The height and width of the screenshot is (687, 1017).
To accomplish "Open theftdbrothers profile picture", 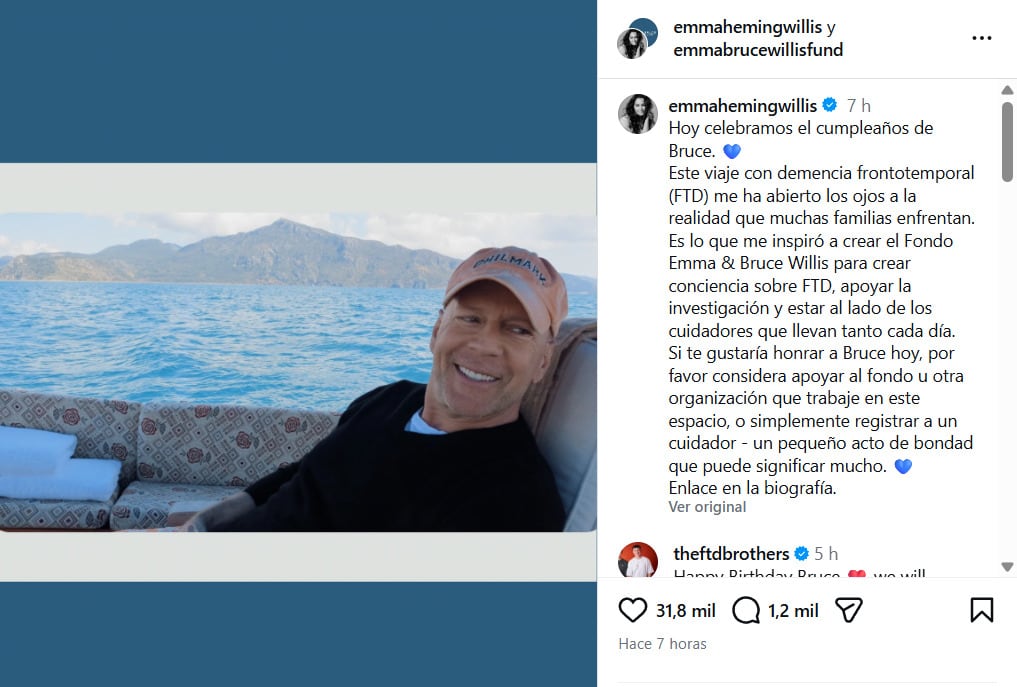I will [637, 558].
